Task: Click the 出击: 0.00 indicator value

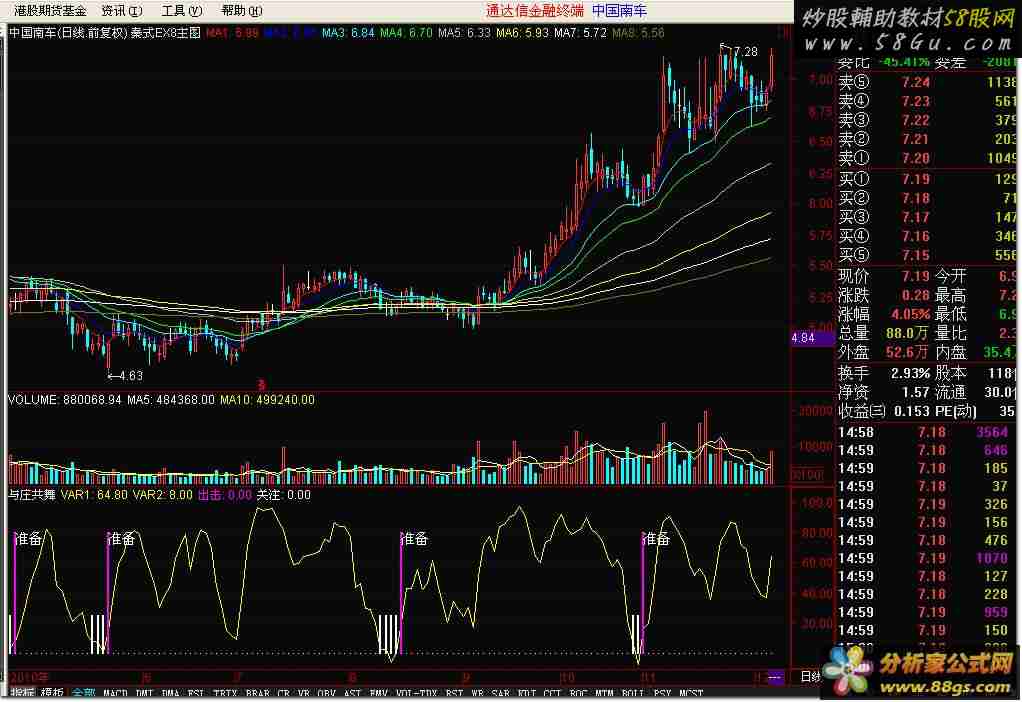Action: (224, 495)
